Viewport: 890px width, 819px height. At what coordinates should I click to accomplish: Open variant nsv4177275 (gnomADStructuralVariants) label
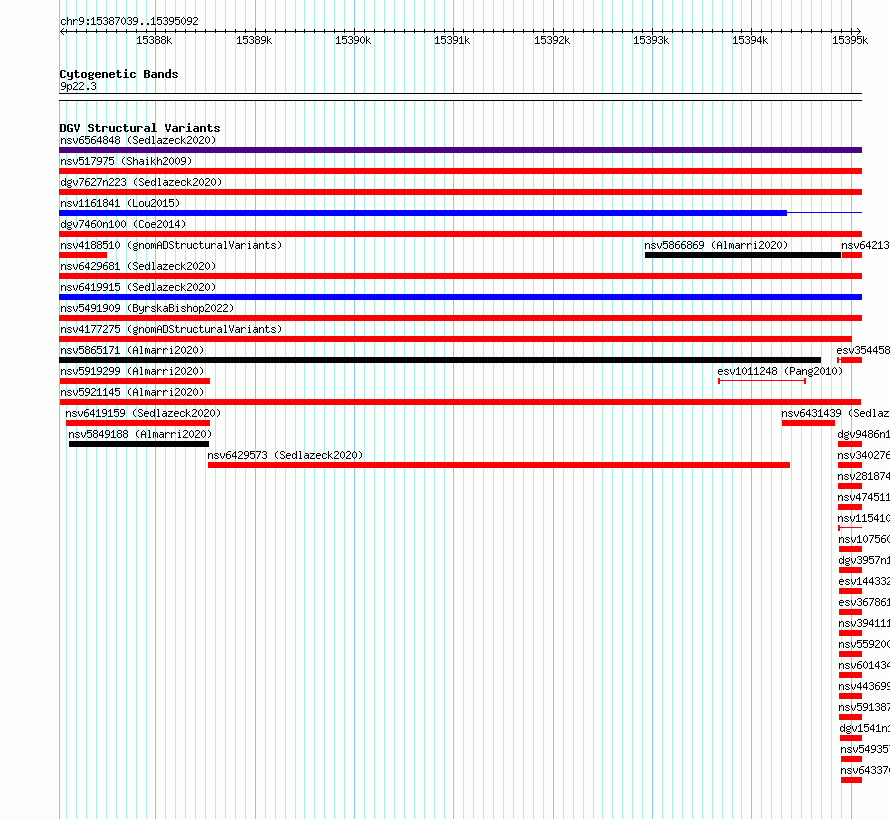click(171, 329)
